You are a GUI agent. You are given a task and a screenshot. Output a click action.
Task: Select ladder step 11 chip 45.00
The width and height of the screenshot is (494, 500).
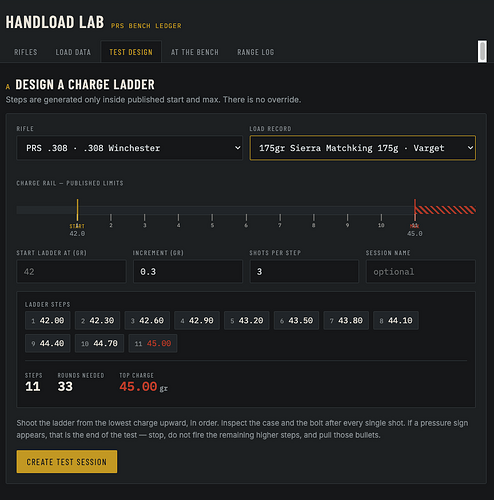(x=153, y=343)
